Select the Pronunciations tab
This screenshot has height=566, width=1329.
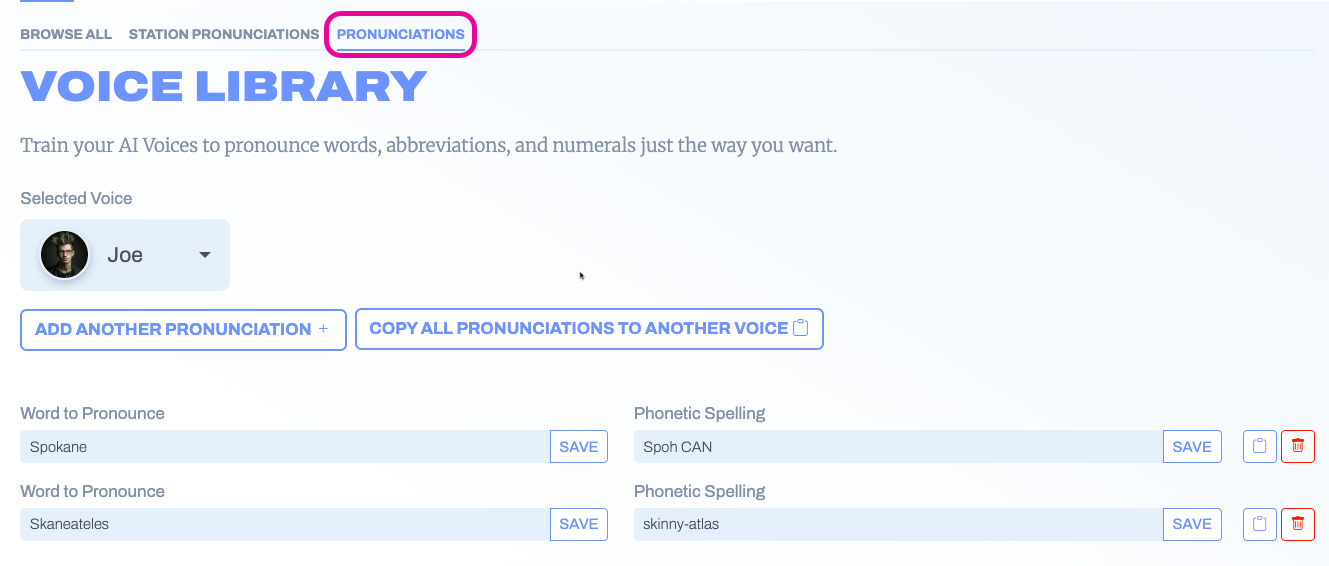(400, 34)
